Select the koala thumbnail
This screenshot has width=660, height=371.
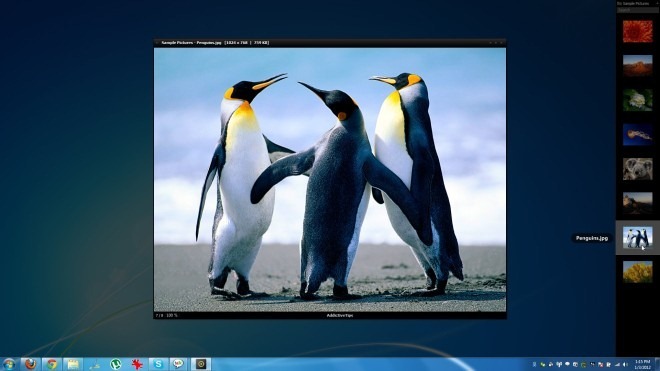click(637, 169)
